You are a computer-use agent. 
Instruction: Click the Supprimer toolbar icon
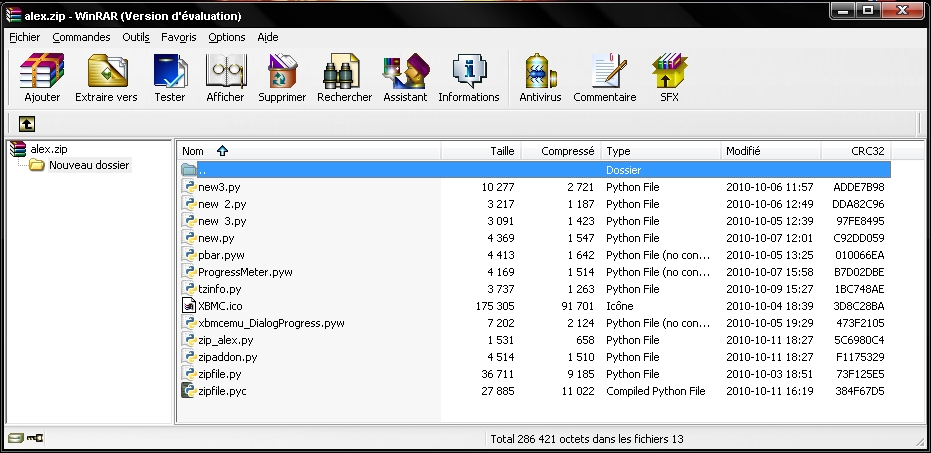click(282, 77)
